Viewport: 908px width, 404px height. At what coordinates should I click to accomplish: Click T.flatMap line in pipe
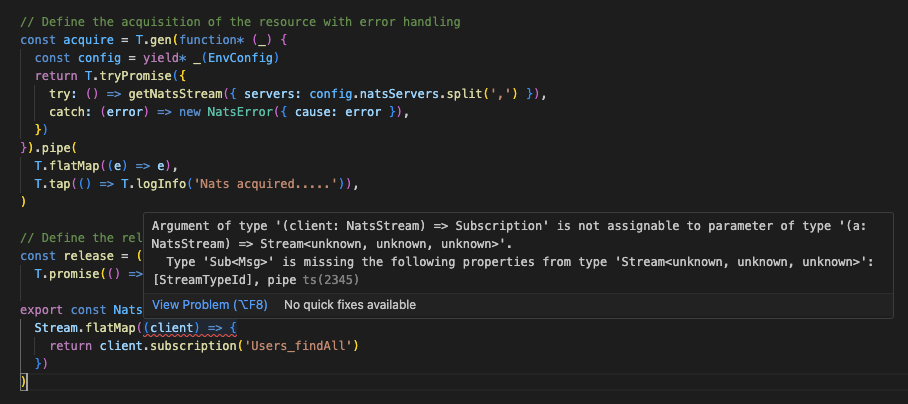coord(106,166)
